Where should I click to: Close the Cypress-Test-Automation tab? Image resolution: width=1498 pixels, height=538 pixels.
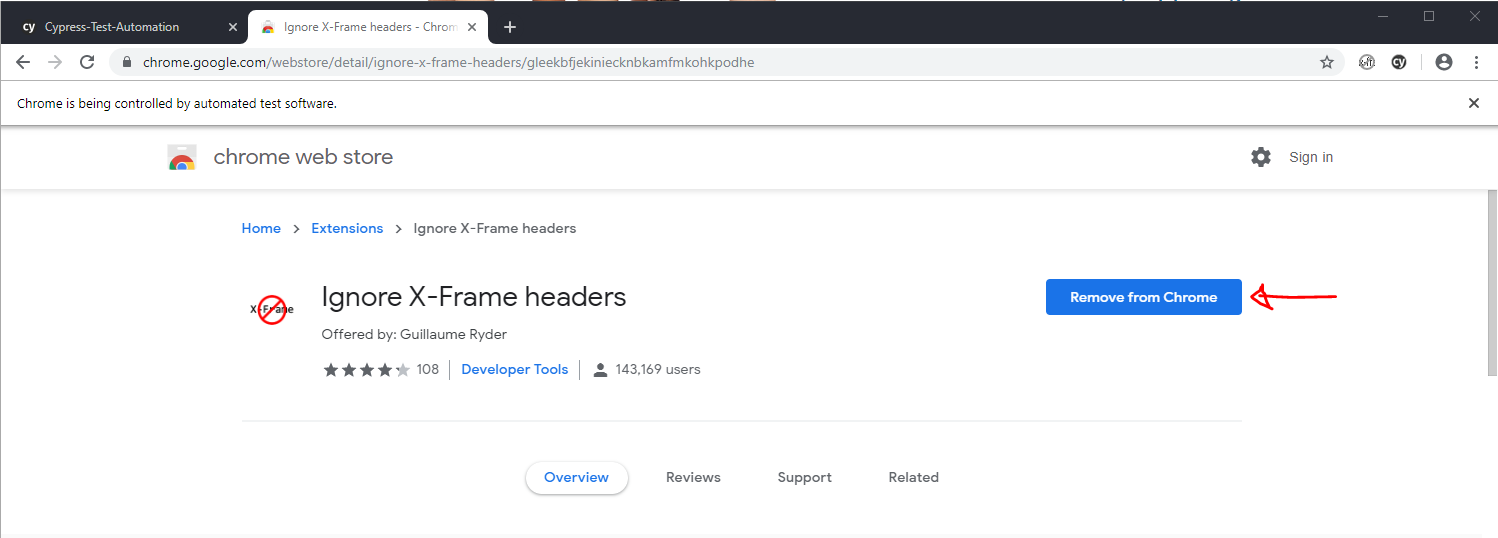tap(233, 27)
